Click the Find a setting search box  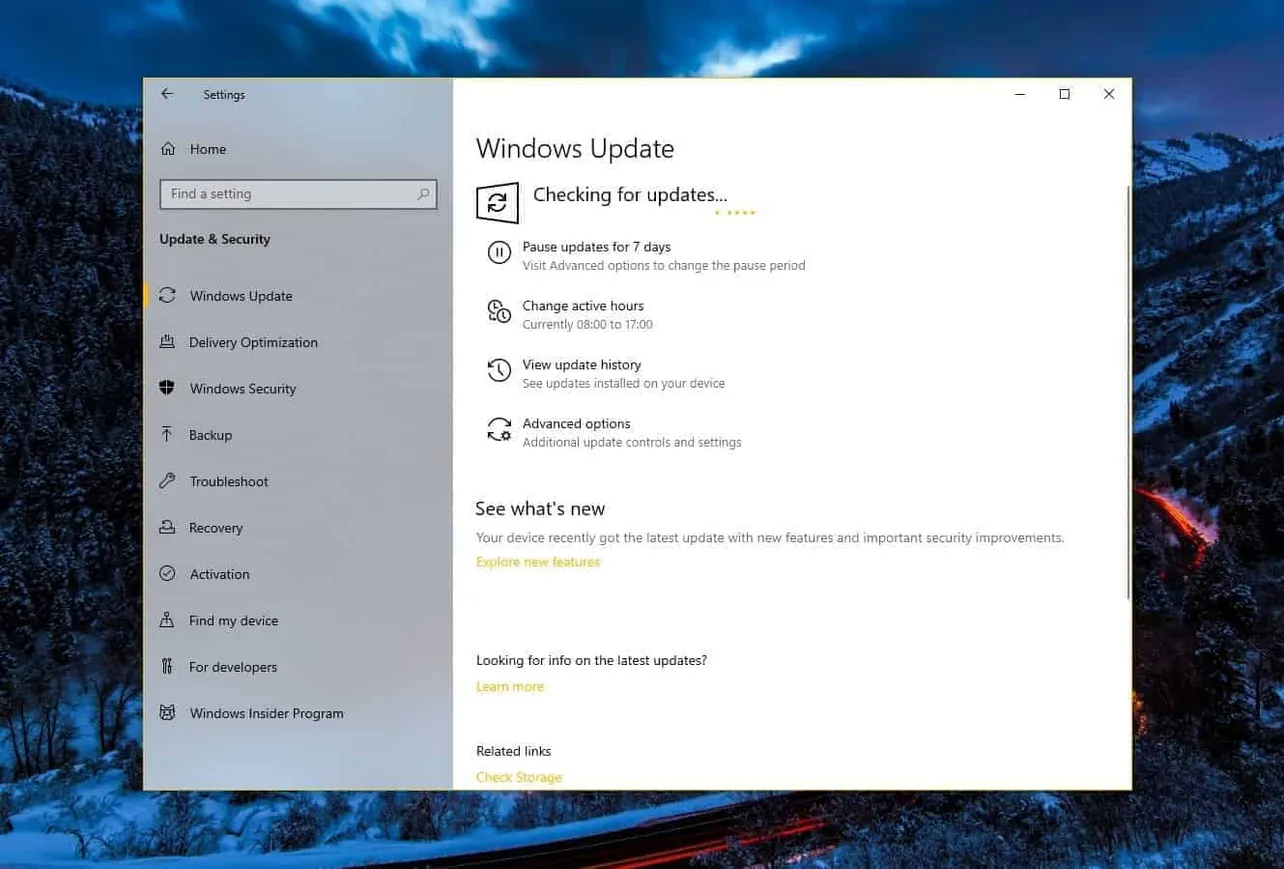coord(297,194)
